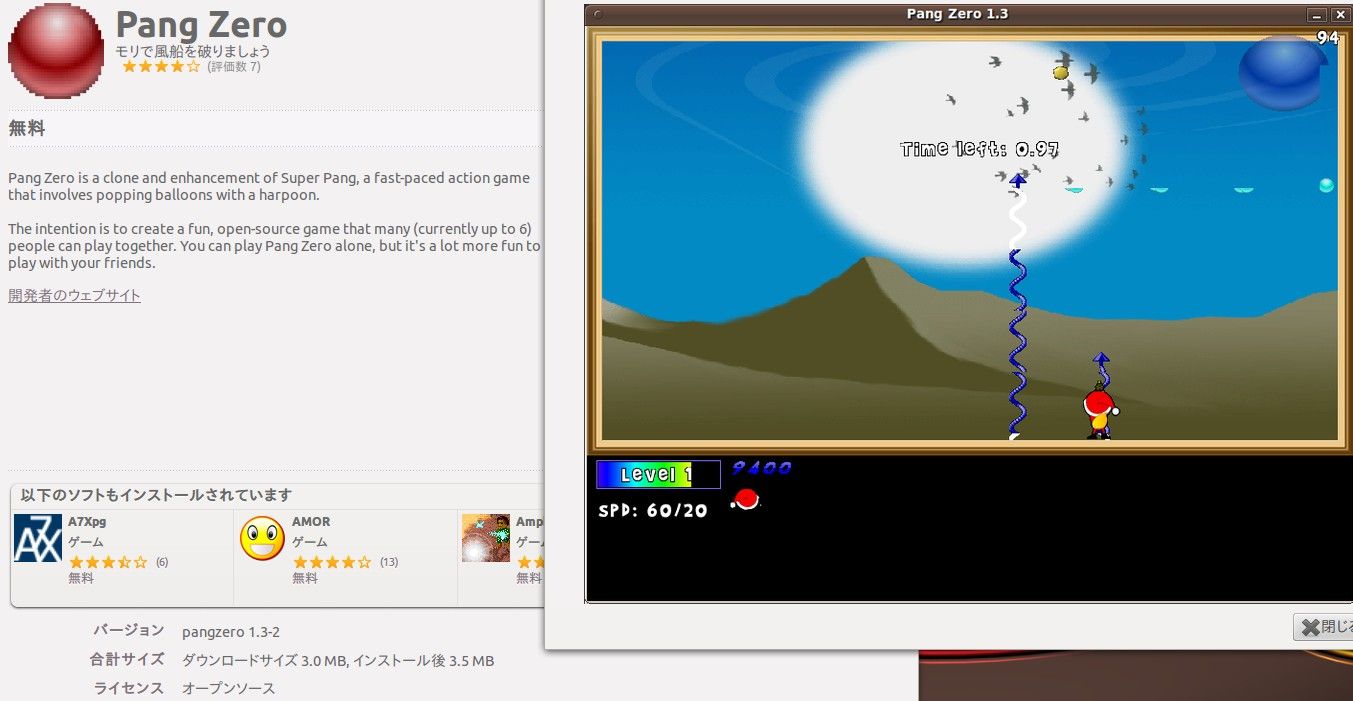Click the Pang Zero heading text
This screenshot has height=701, width=1353.
point(201,24)
